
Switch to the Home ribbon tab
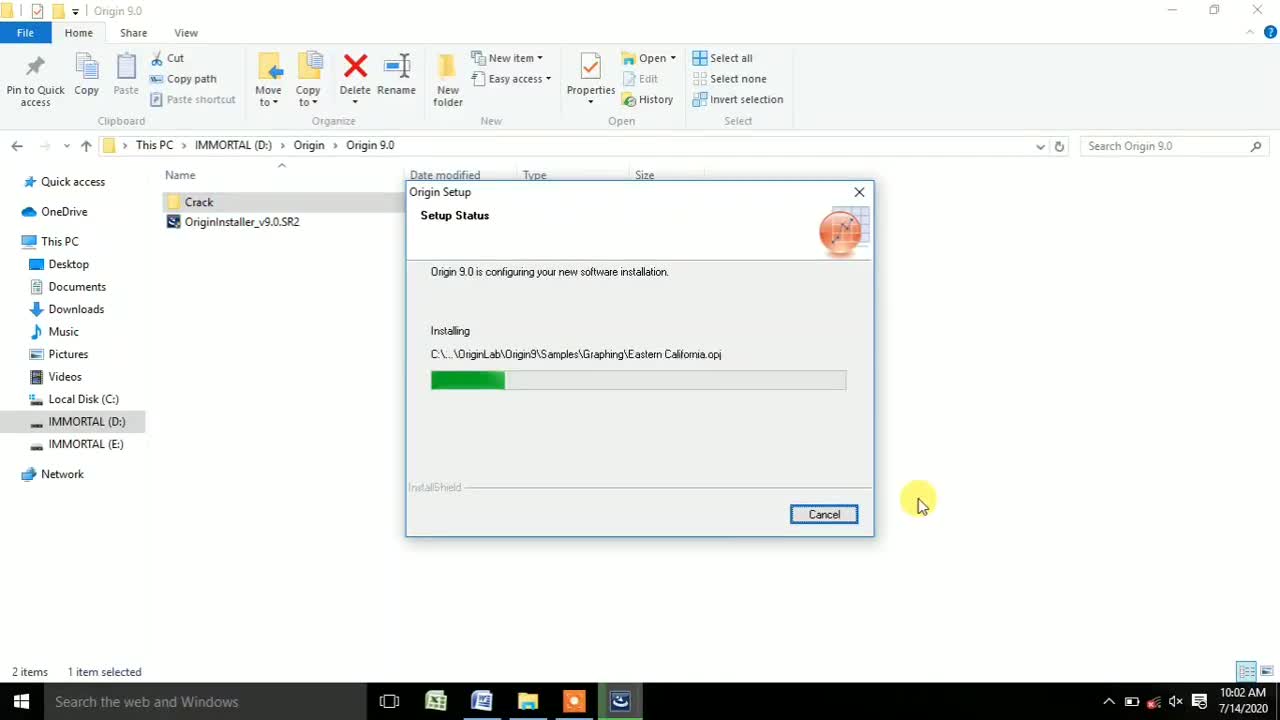[78, 33]
